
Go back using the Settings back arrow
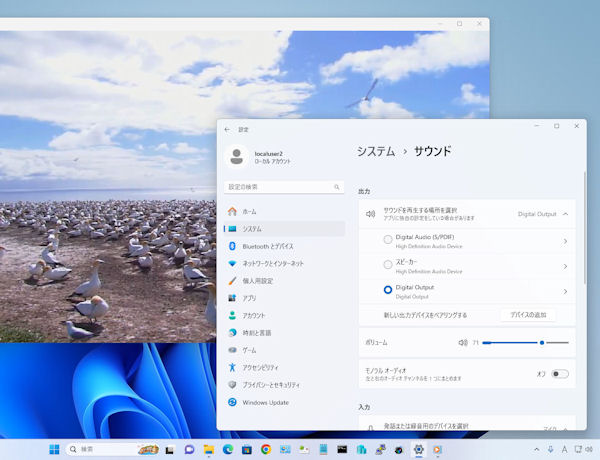click(227, 130)
